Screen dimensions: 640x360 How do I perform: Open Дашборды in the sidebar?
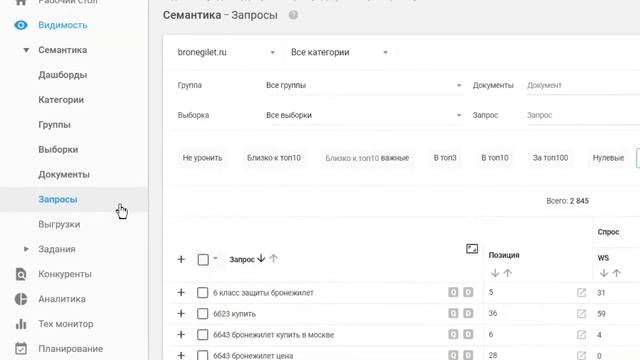[62, 75]
